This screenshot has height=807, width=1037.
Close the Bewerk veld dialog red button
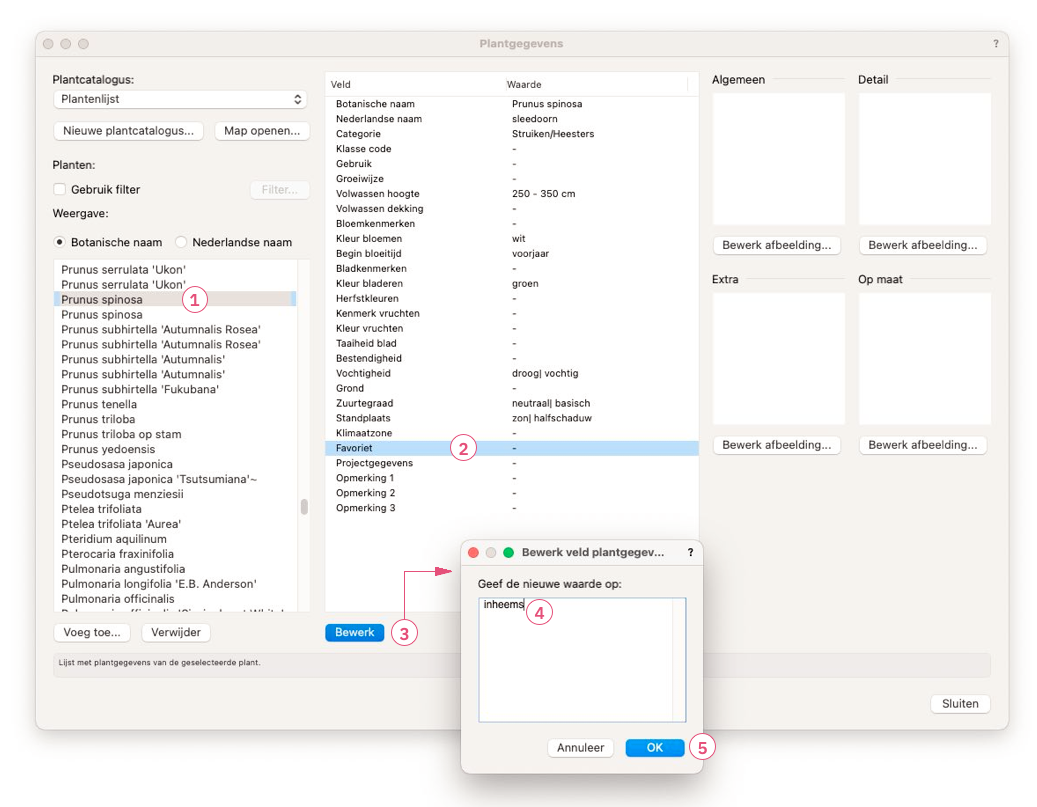[x=474, y=552]
